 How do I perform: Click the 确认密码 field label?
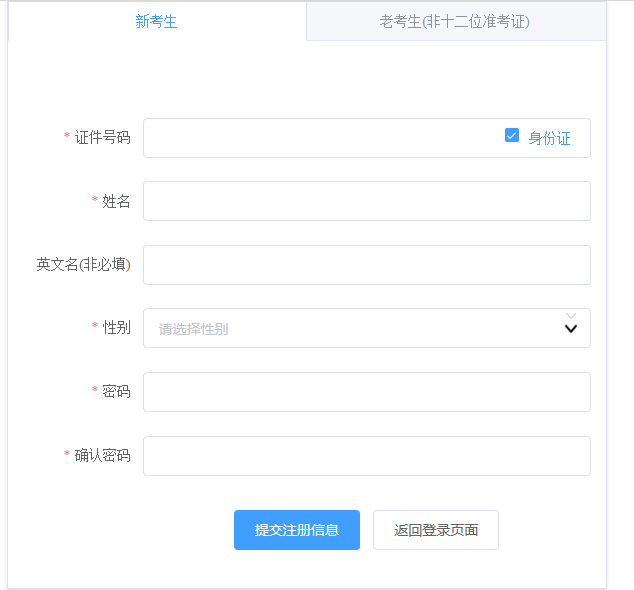(102, 456)
